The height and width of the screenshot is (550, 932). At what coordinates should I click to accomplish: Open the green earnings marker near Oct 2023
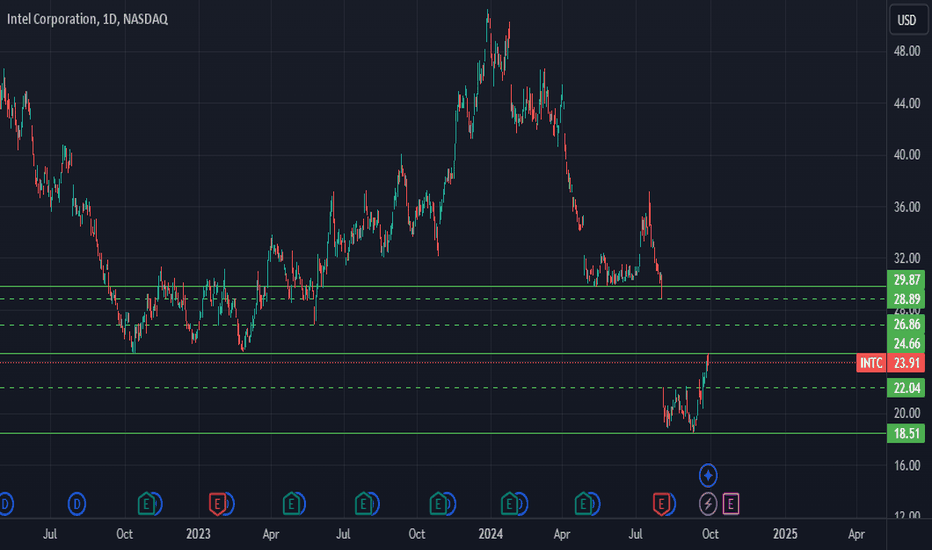438,504
